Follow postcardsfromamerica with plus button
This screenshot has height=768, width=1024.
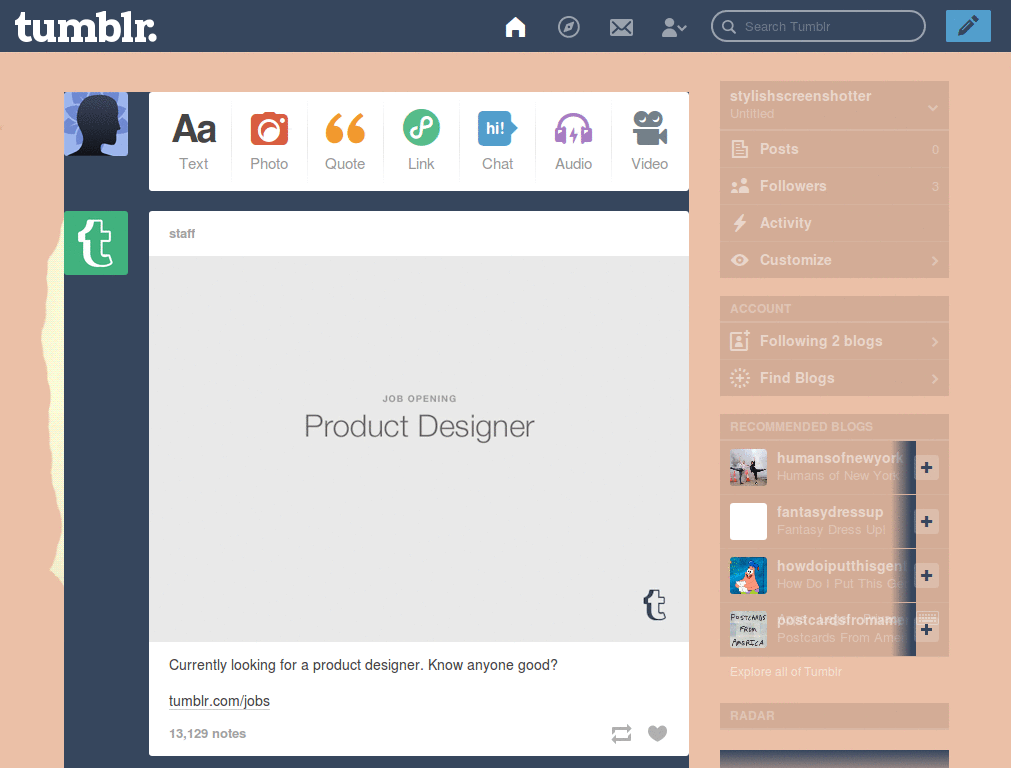(x=927, y=630)
